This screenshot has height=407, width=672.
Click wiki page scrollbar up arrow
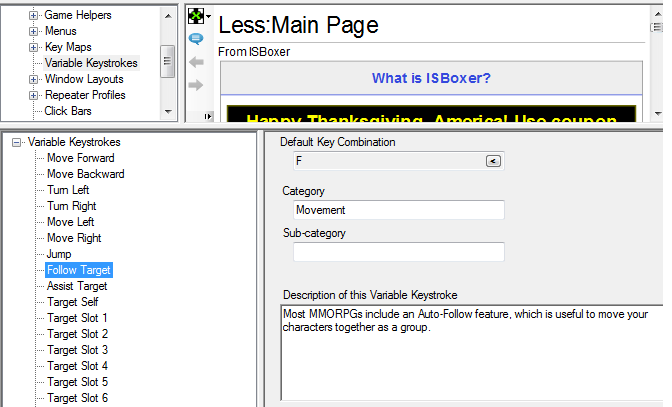[658, 14]
